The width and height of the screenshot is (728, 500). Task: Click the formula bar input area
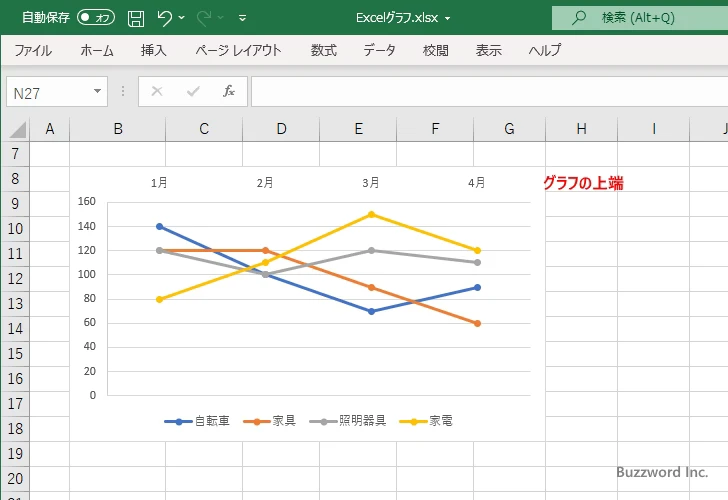click(x=489, y=91)
